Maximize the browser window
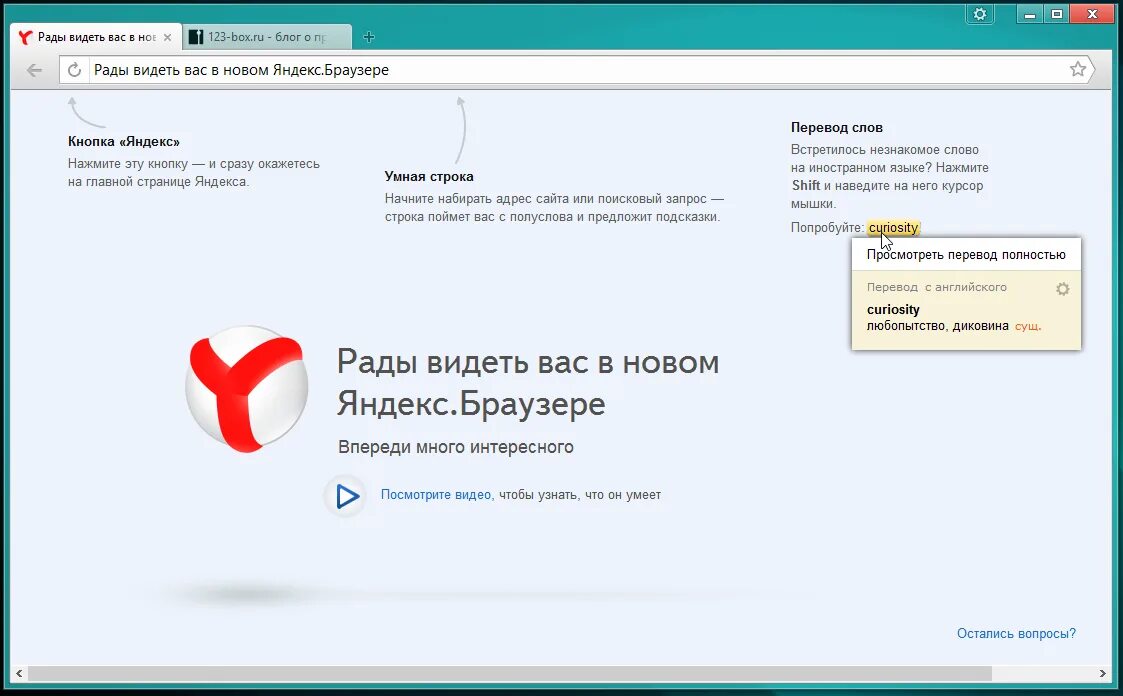The height and width of the screenshot is (696, 1123). (x=1056, y=14)
